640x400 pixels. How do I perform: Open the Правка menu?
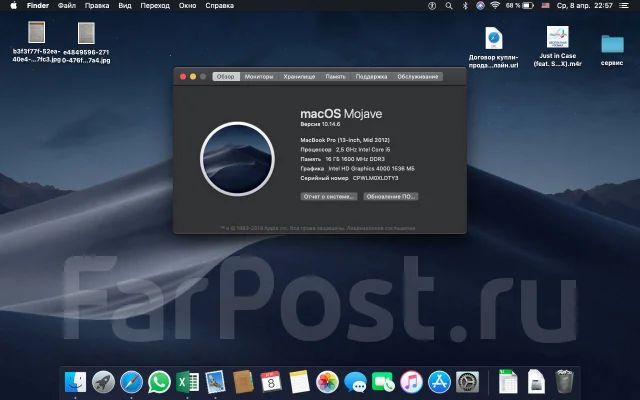(97, 6)
